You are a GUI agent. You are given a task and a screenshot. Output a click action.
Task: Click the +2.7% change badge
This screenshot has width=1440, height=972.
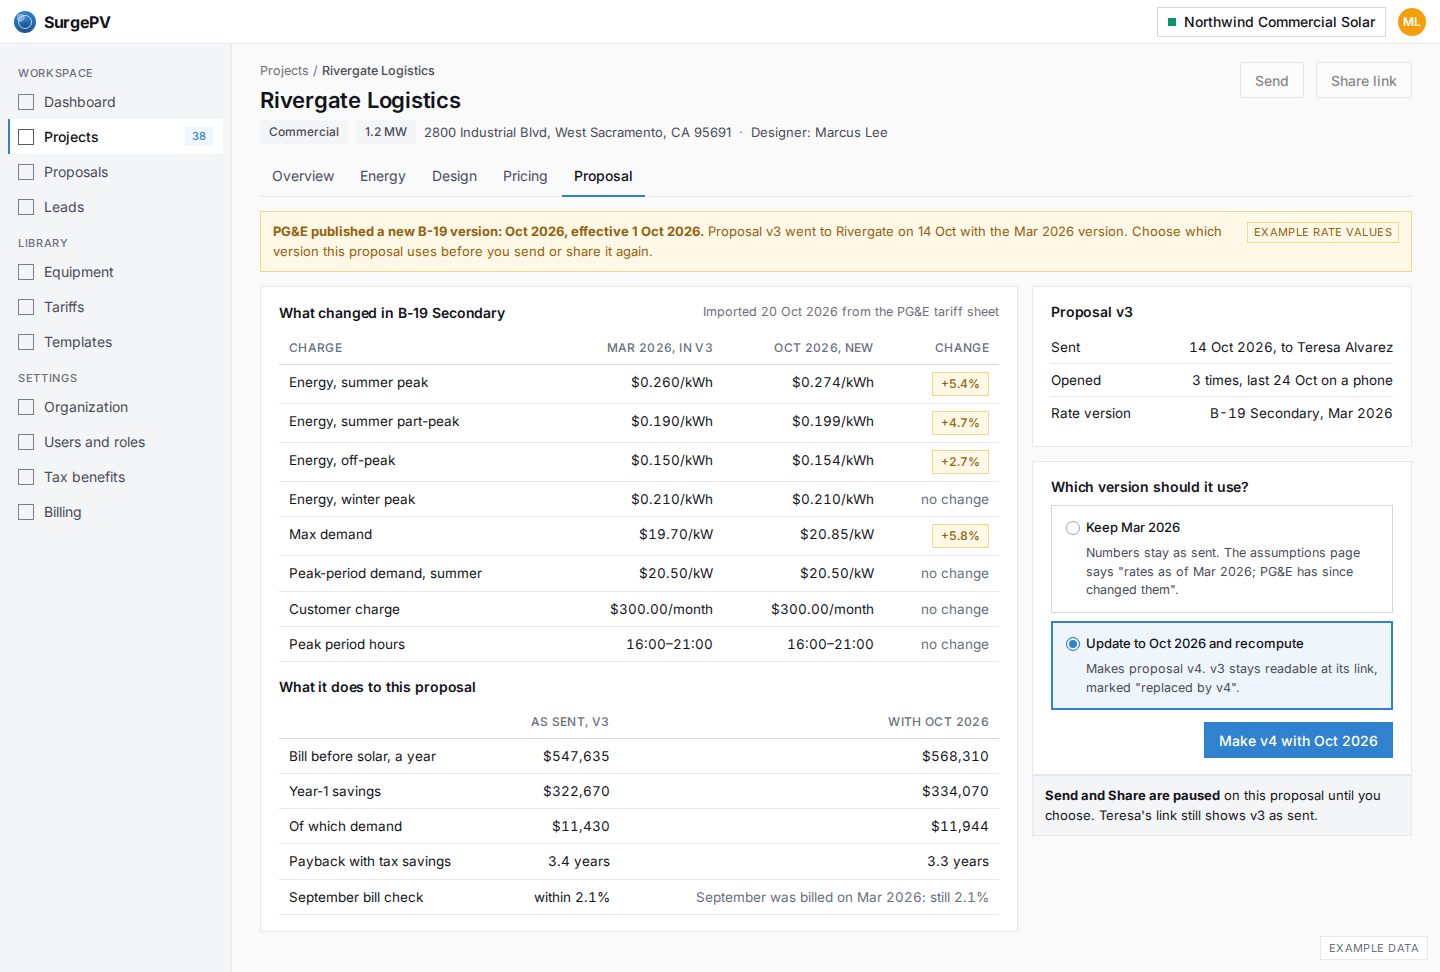tap(960, 462)
